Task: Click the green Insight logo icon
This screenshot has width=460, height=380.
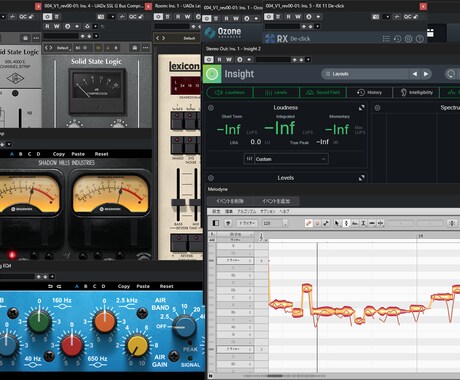Action: (x=212, y=74)
